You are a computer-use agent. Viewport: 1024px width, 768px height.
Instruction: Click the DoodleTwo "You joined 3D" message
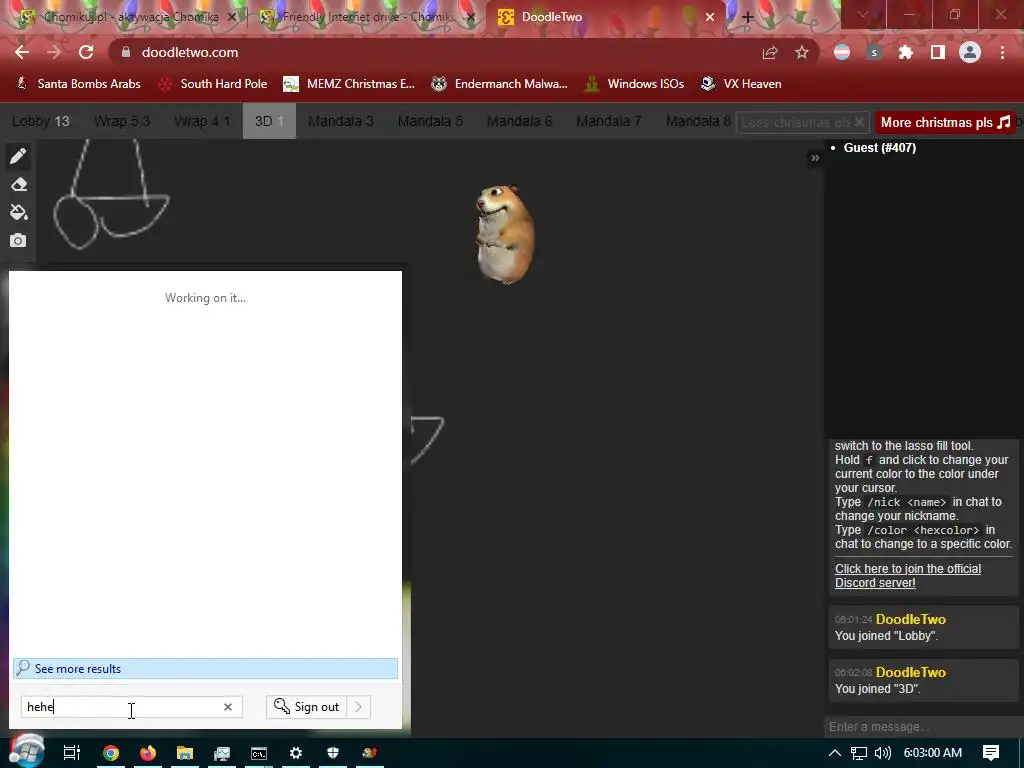click(x=923, y=680)
